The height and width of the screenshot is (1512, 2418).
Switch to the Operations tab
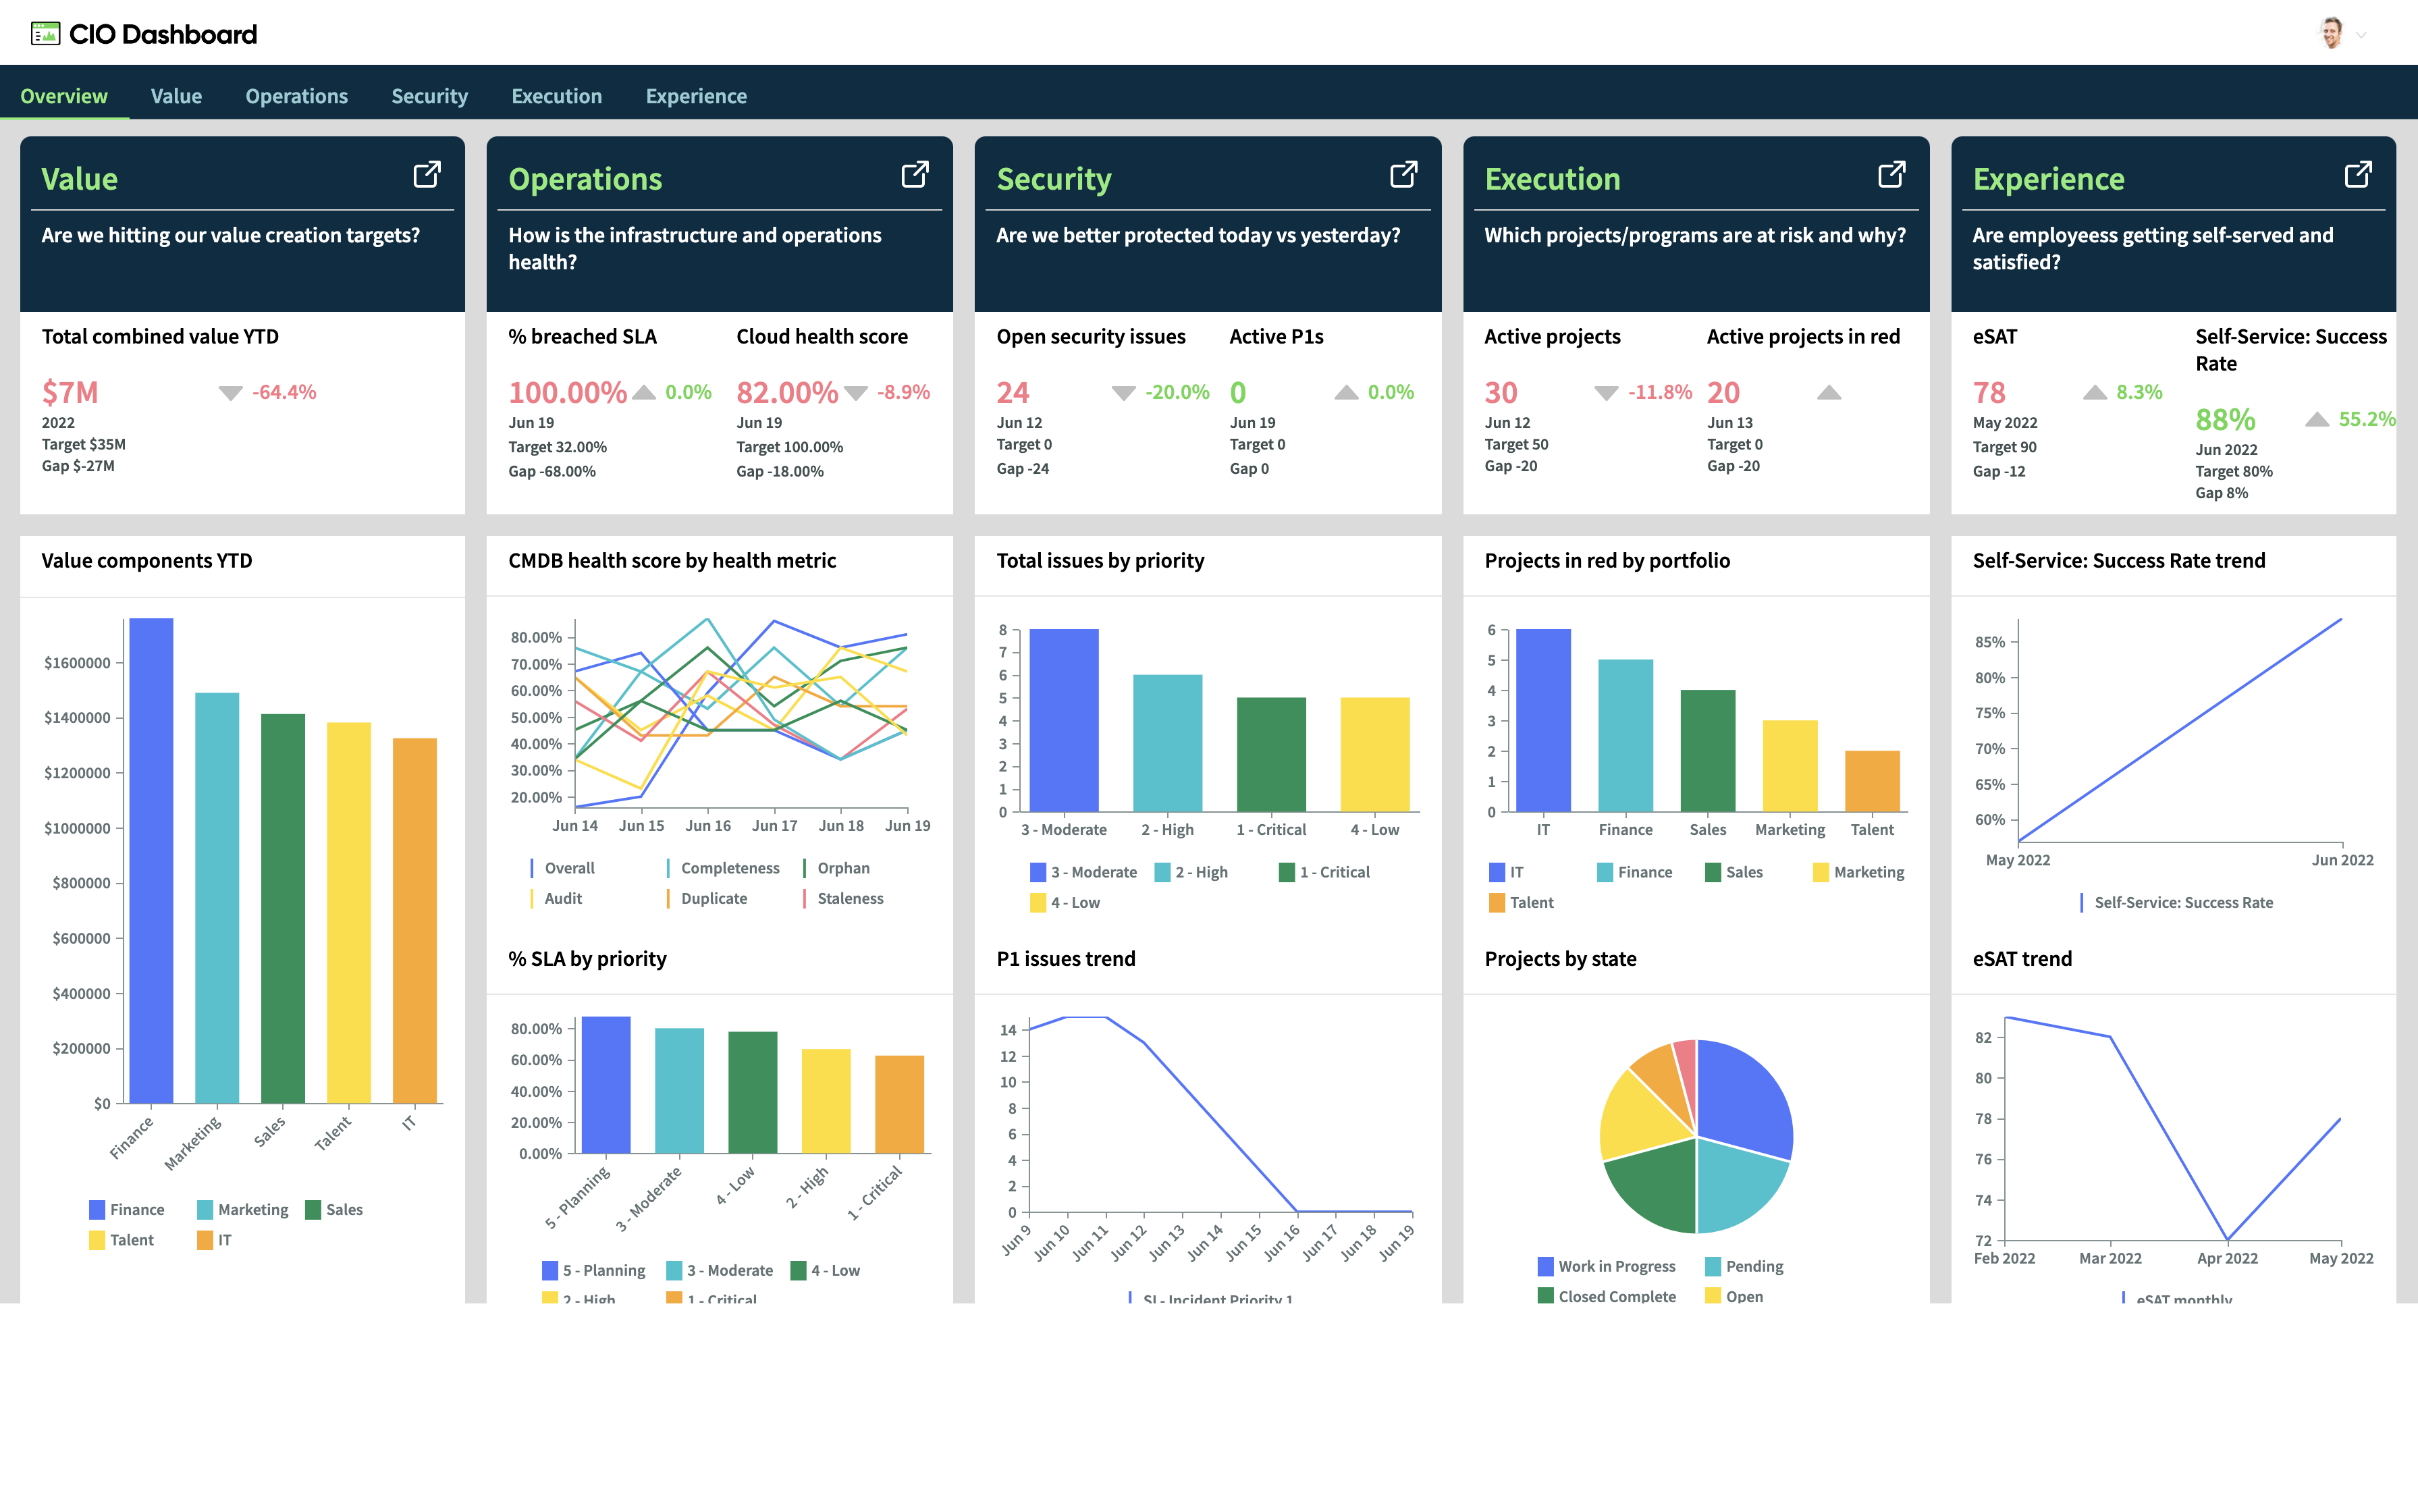coord(297,96)
